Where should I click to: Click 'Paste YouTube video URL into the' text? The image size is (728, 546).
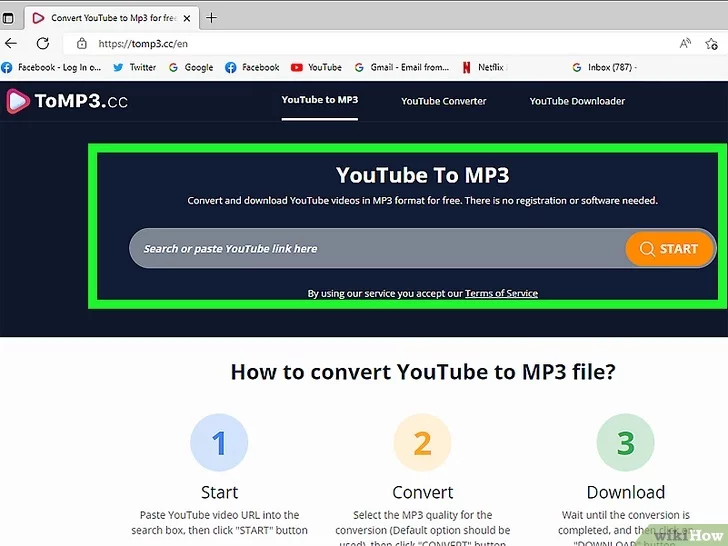219,515
